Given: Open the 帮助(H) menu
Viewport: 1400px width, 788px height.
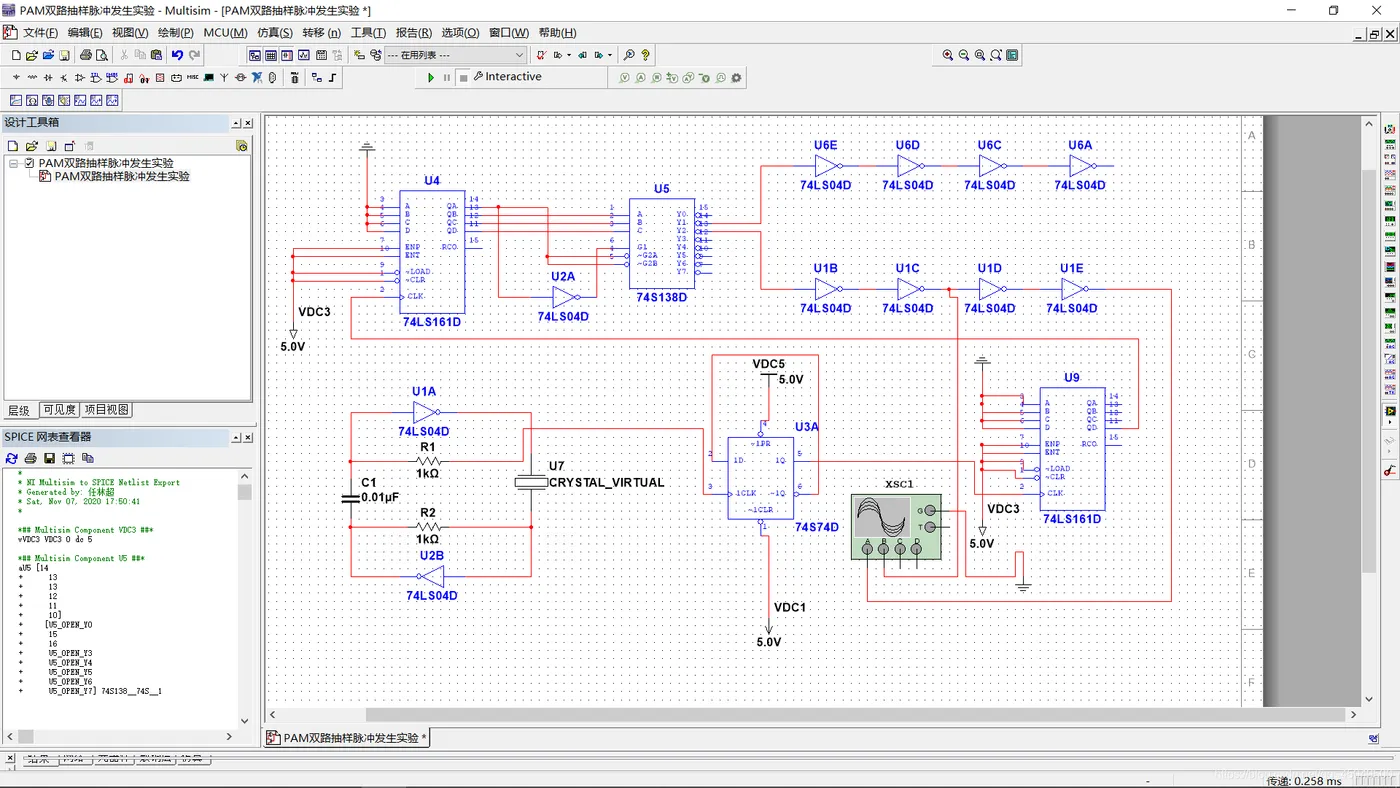Looking at the screenshot, I should [557, 33].
